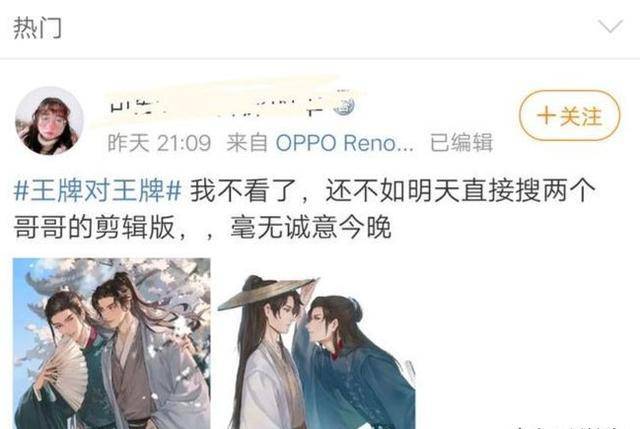Open the 热门 hot comments section

coord(38,28)
